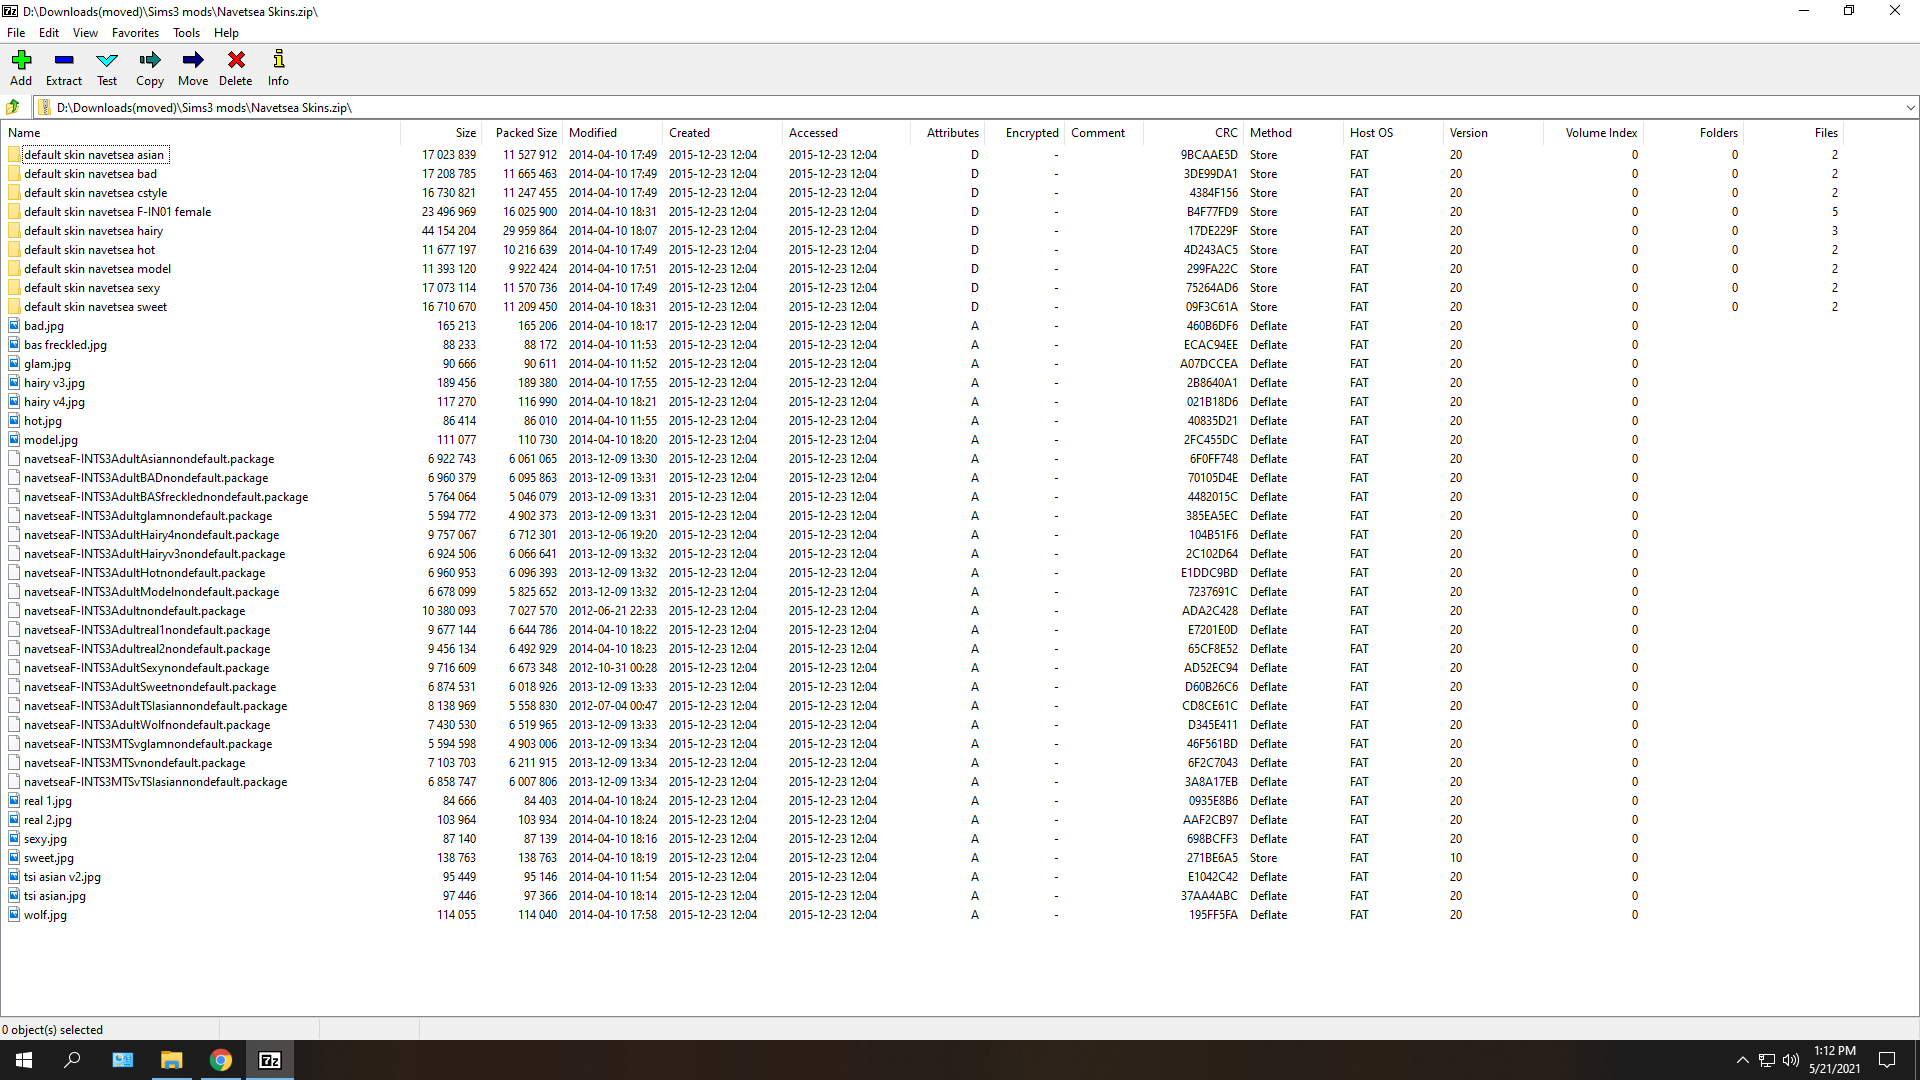Screen dimensions: 1920x1080
Task: Sort by the CRC column header
Action: point(1193,133)
